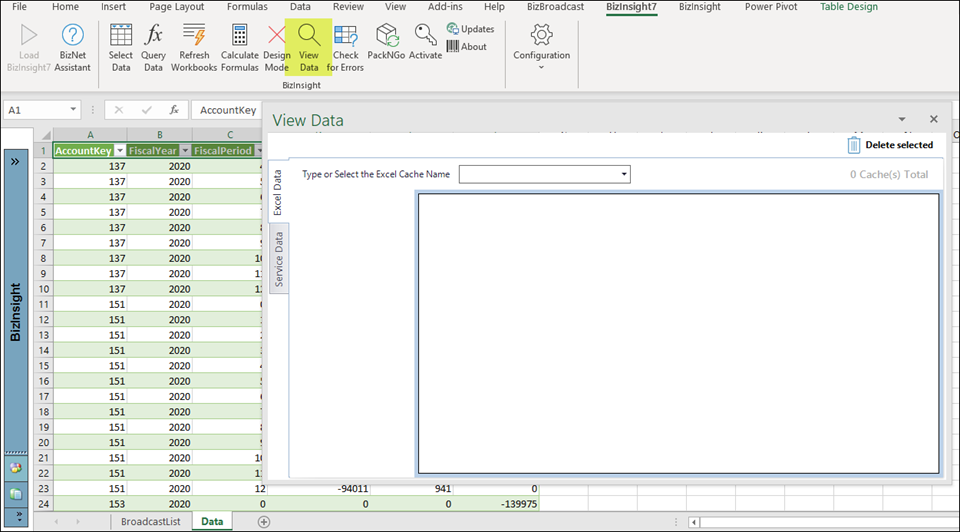This screenshot has height=532, width=960.
Task: Select cell with value 153 in row 24
Action: 90,504
